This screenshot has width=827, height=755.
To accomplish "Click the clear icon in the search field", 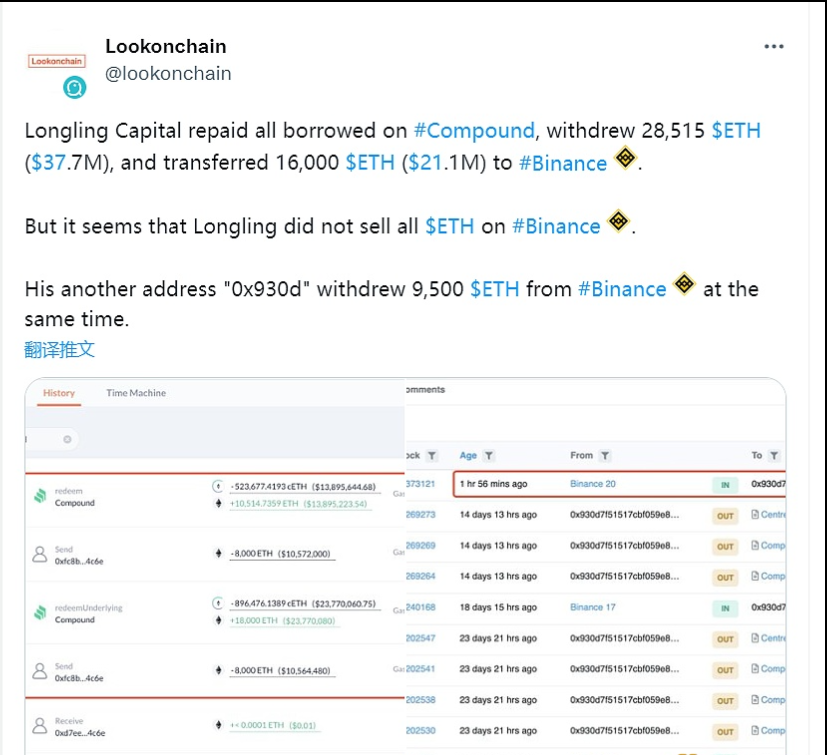I will coord(67,439).
